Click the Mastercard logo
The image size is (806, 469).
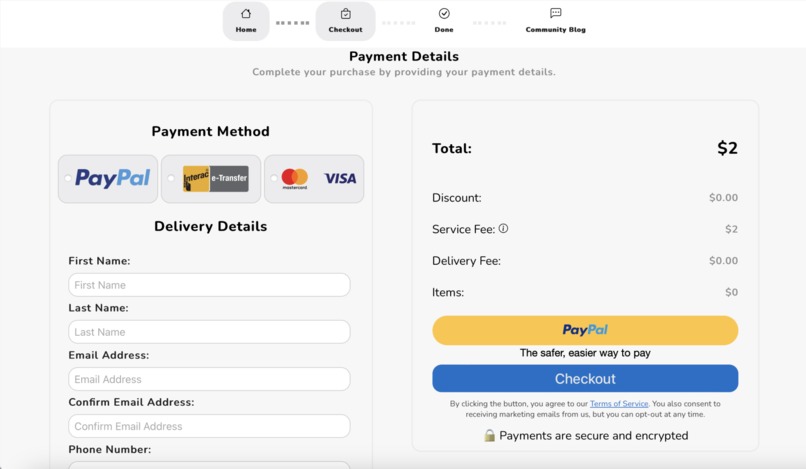pos(295,178)
